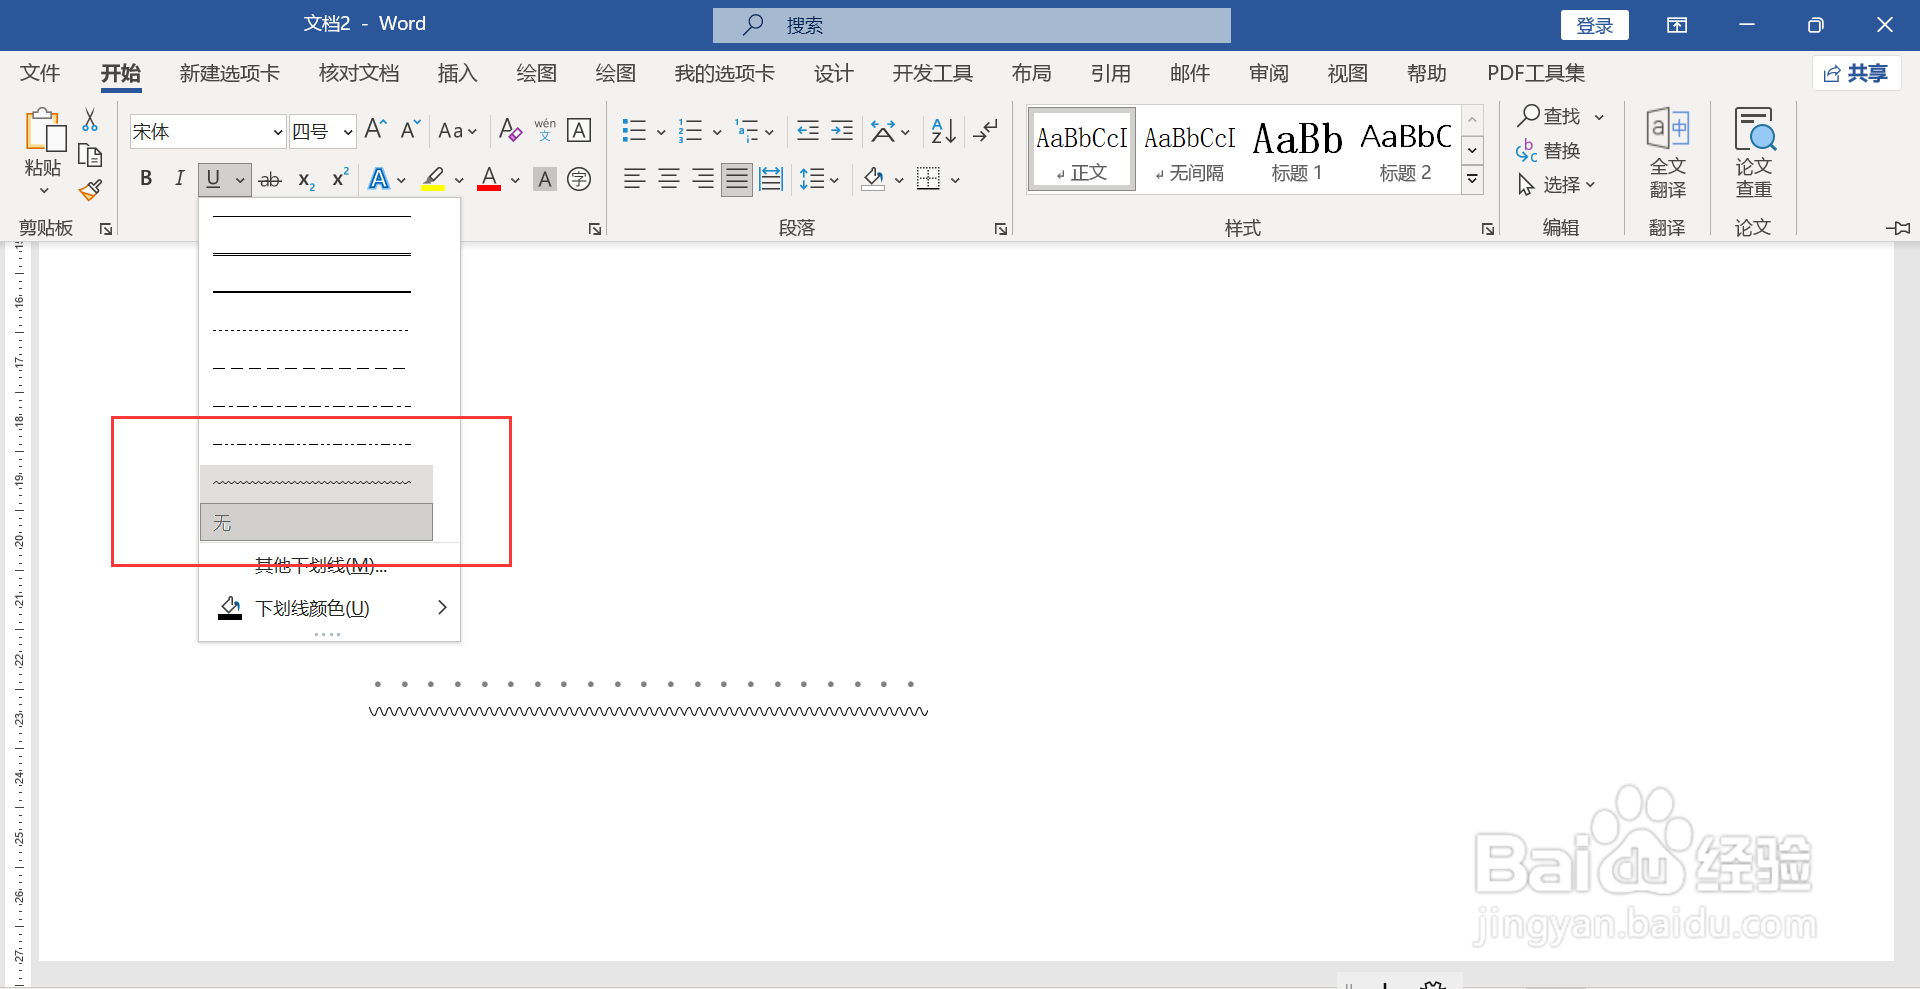Click in the 搜索 search box
The image size is (1920, 989).
click(x=972, y=25)
